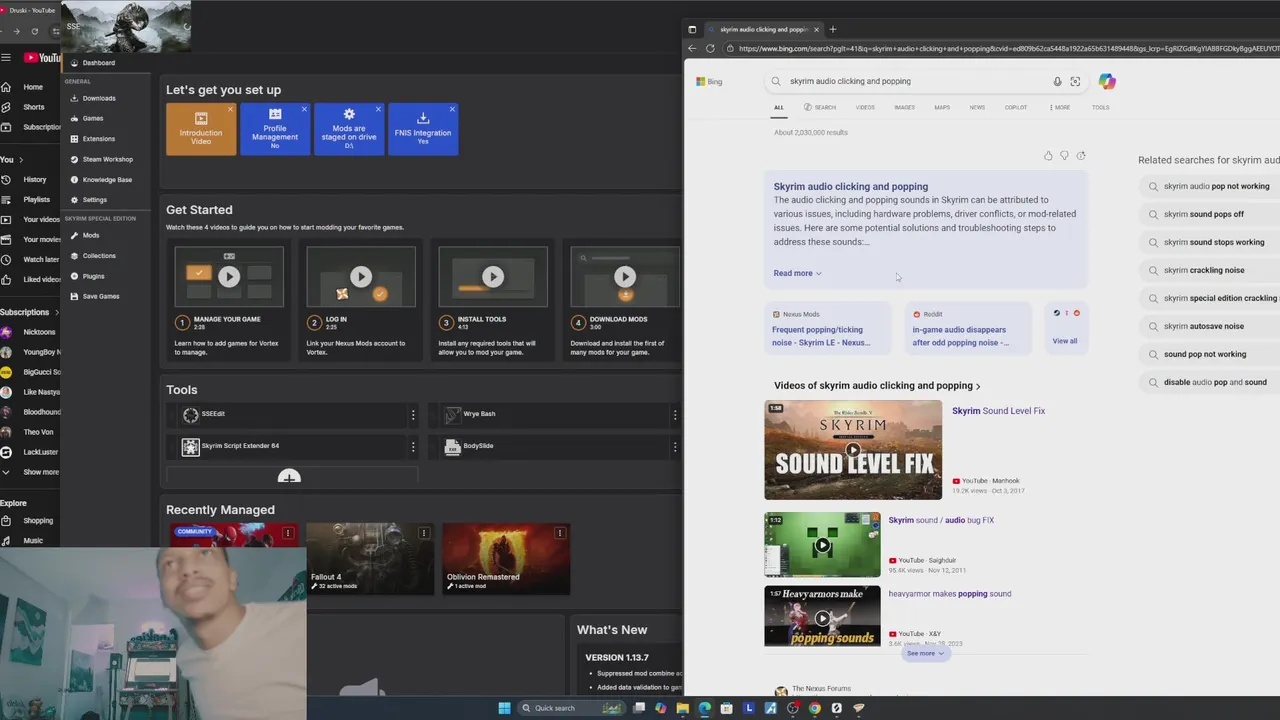Switch to Bing Videos tab

coord(865,107)
